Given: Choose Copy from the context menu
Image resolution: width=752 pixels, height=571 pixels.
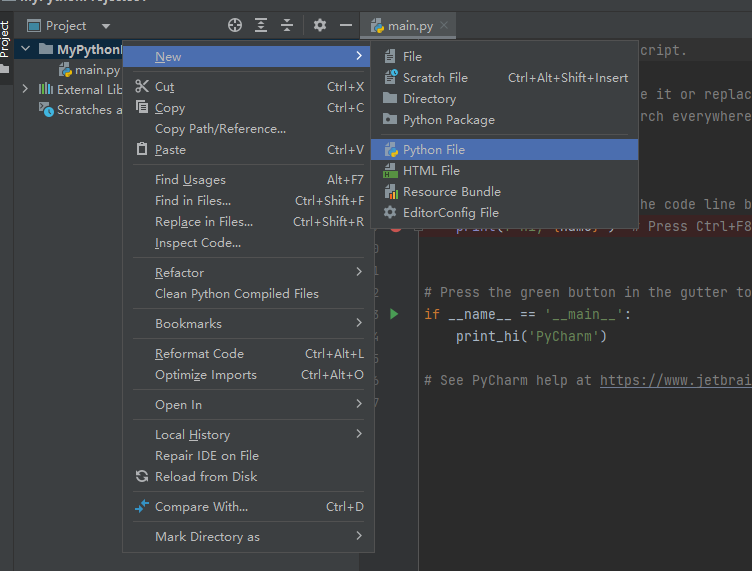Looking at the screenshot, I should coord(248,108).
